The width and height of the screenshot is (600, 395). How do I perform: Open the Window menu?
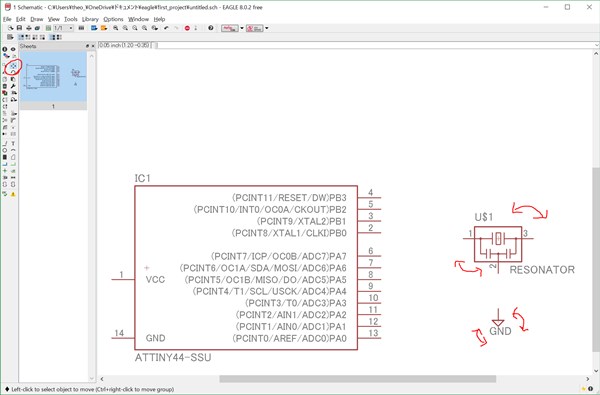click(138, 19)
